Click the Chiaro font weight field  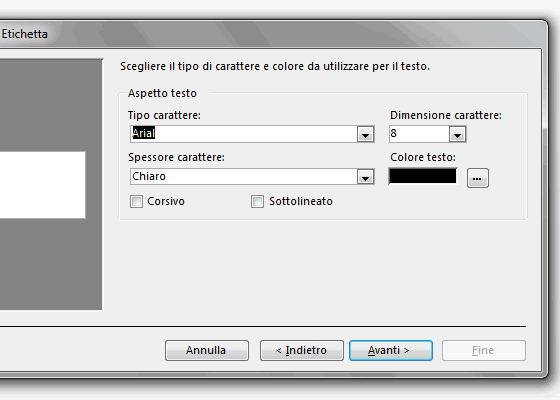244,176
